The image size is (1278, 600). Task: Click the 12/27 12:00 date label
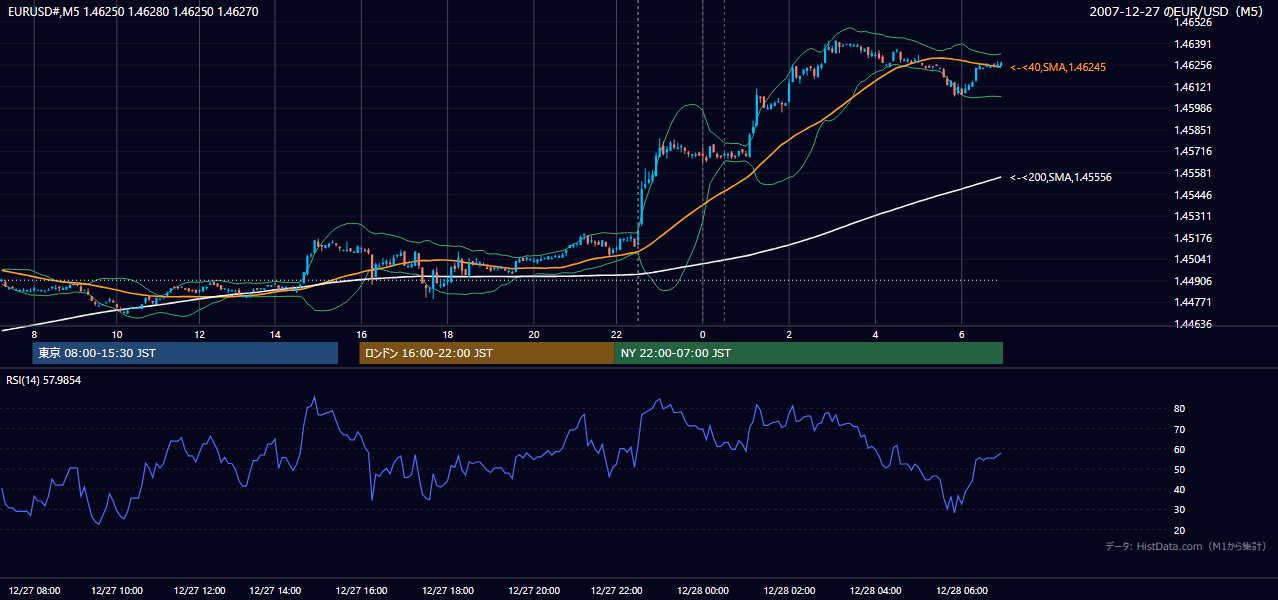[x=199, y=591]
